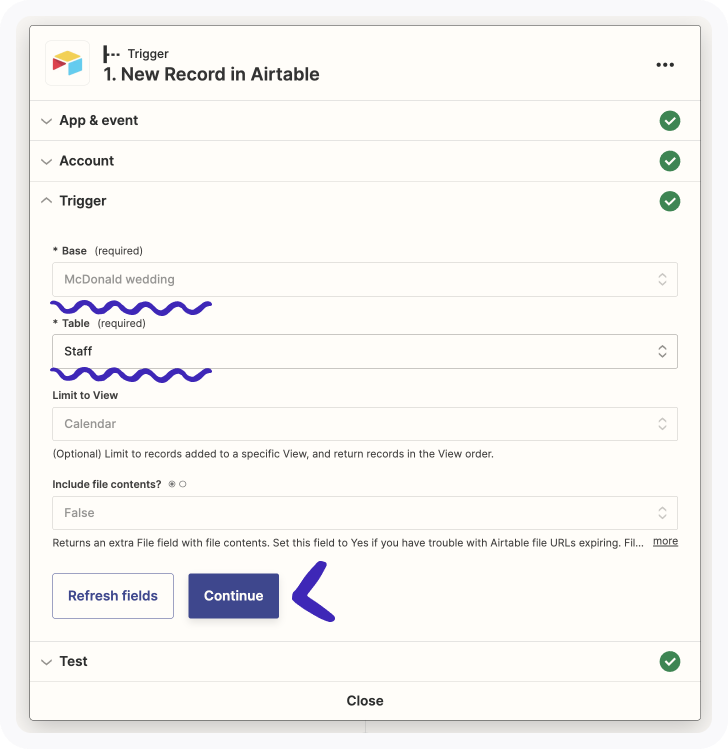
Task: Click the Account section green checkmark
Action: [x=669, y=161]
